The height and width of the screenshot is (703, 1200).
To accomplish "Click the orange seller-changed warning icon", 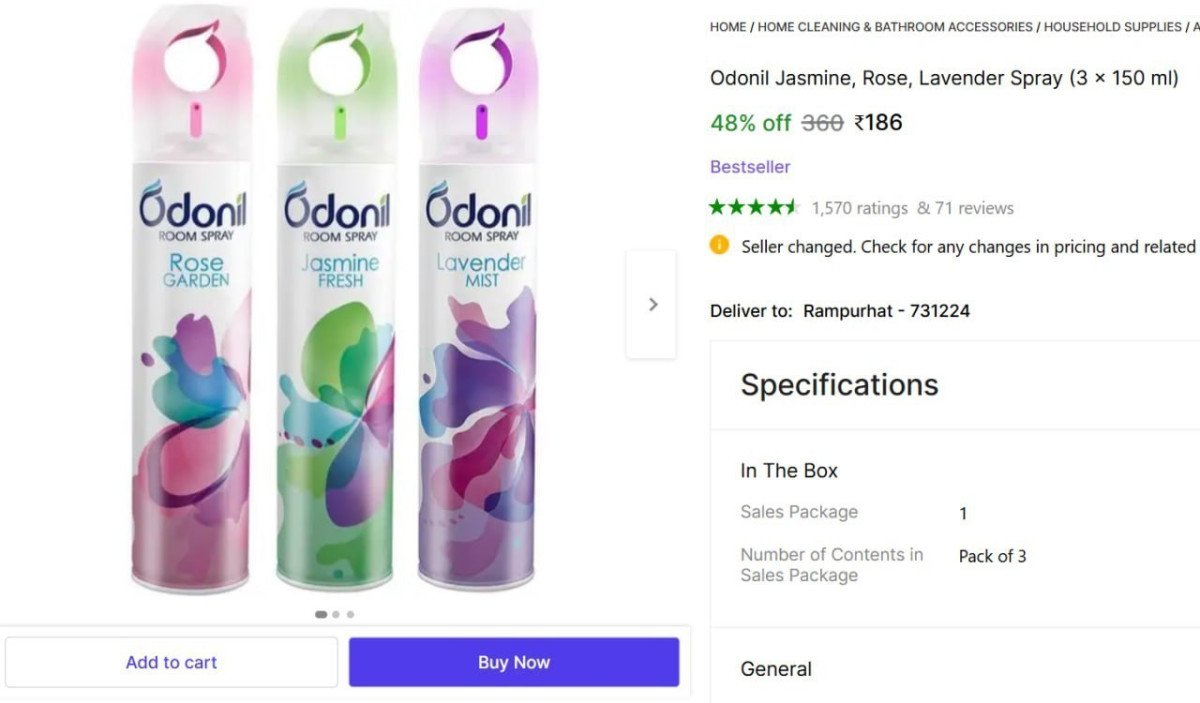I will [718, 245].
